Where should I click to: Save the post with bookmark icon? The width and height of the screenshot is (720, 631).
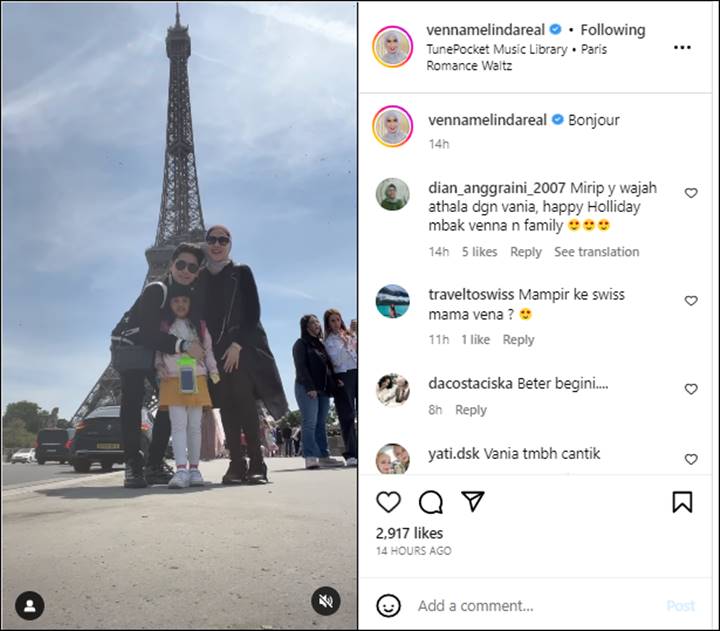pyautogui.click(x=682, y=501)
